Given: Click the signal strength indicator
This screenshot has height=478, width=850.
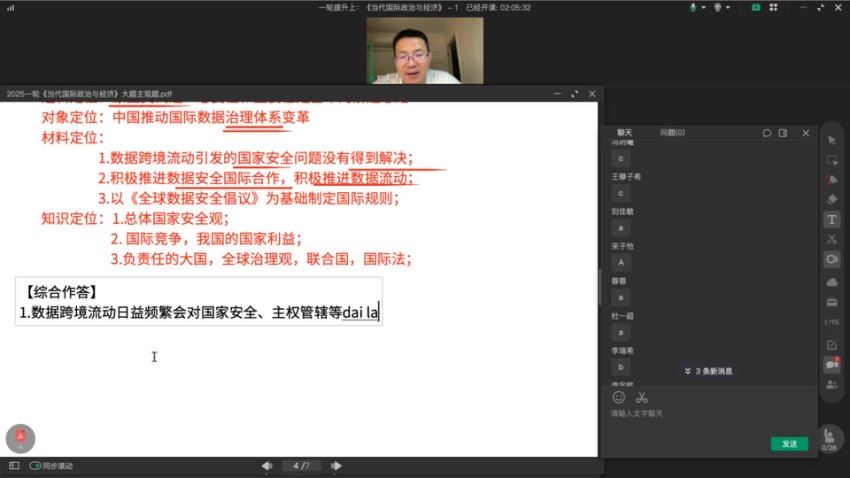Looking at the screenshot, I should 10,8.
